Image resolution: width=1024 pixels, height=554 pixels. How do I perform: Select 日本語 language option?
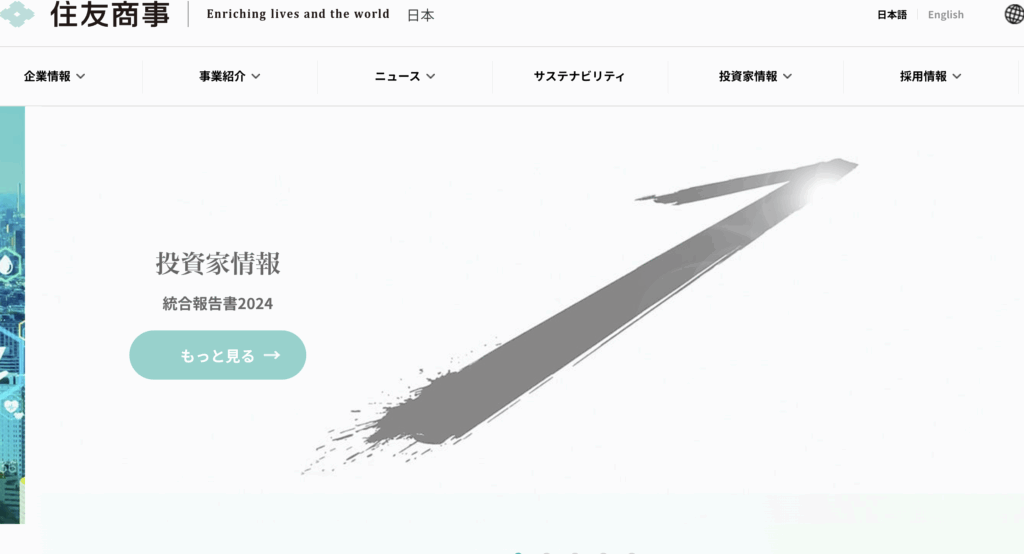coord(891,14)
